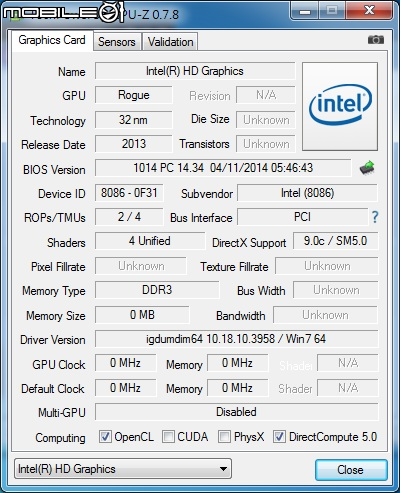This screenshot has width=402, height=493.
Task: Click Shader N/A field in GPU Clock row
Action: (348, 363)
